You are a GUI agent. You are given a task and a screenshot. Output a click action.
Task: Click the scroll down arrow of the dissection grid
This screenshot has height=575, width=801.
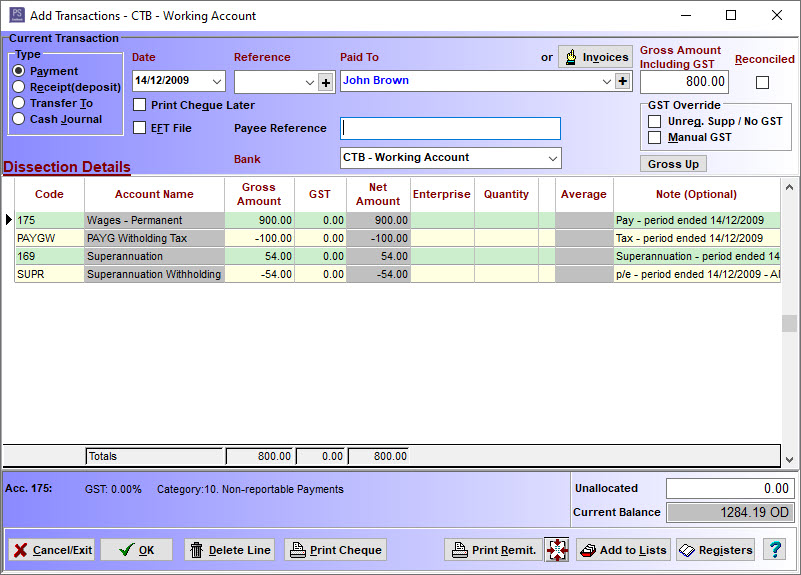point(789,460)
